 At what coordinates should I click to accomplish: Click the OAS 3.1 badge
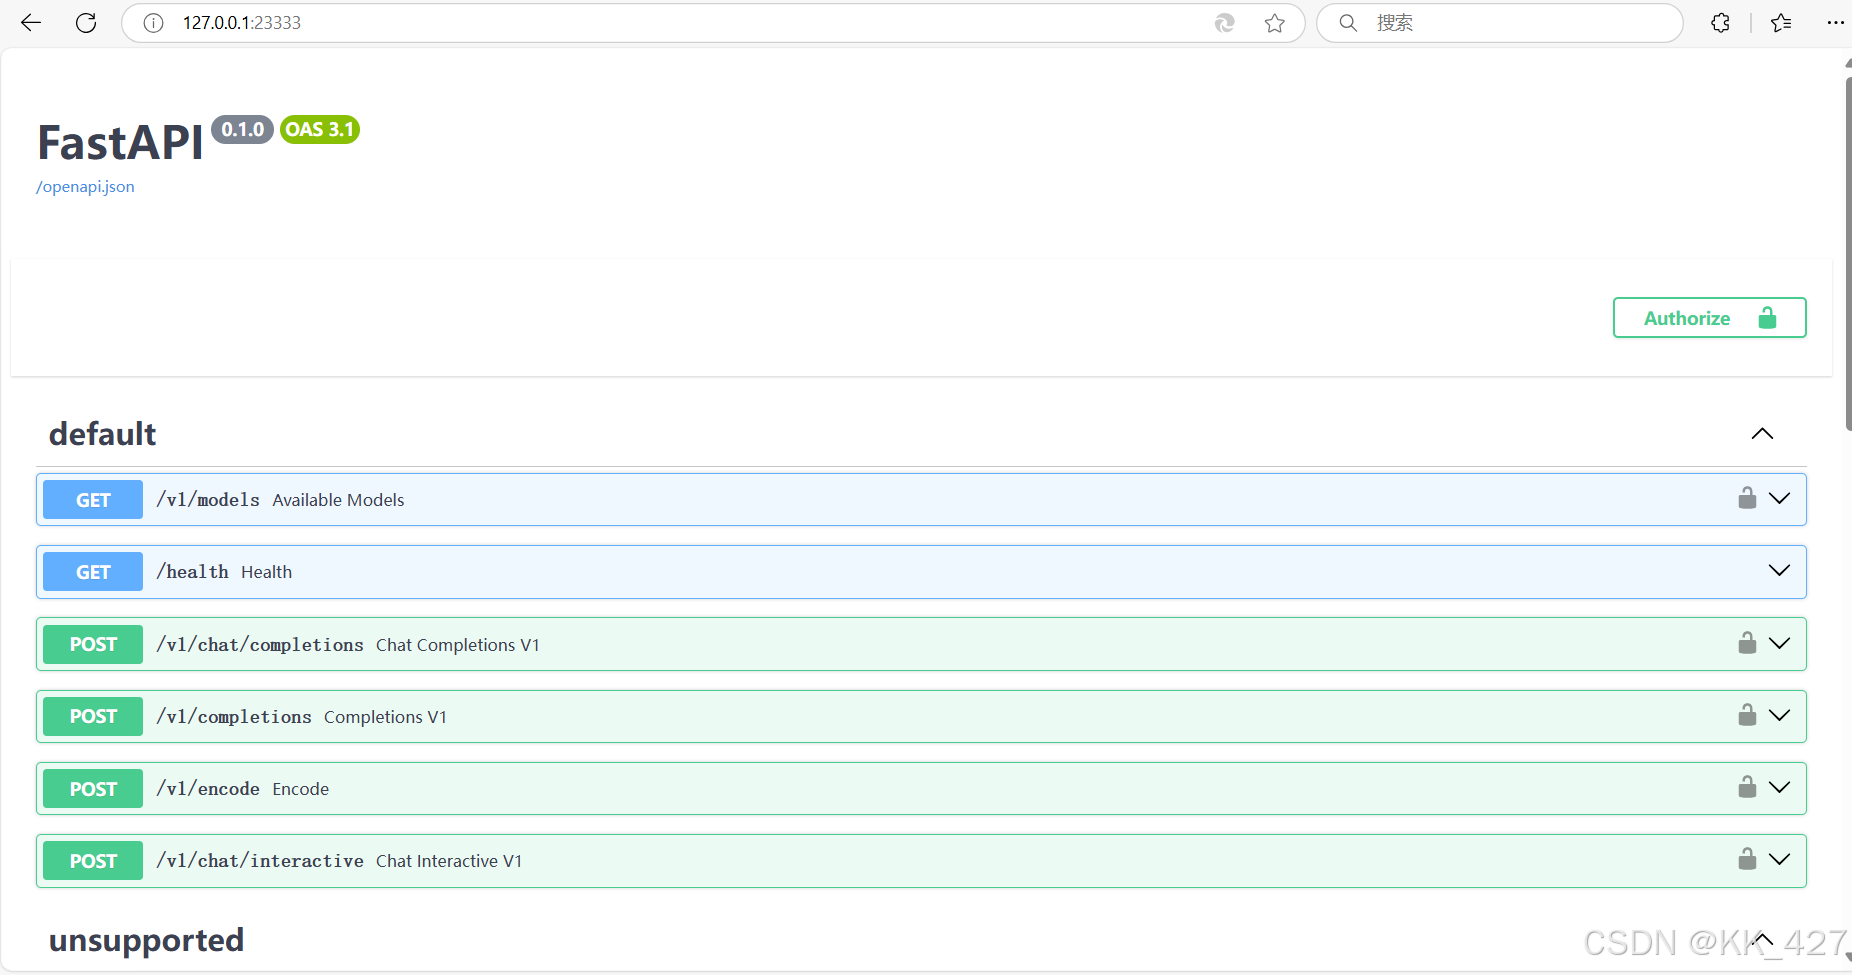tap(320, 130)
